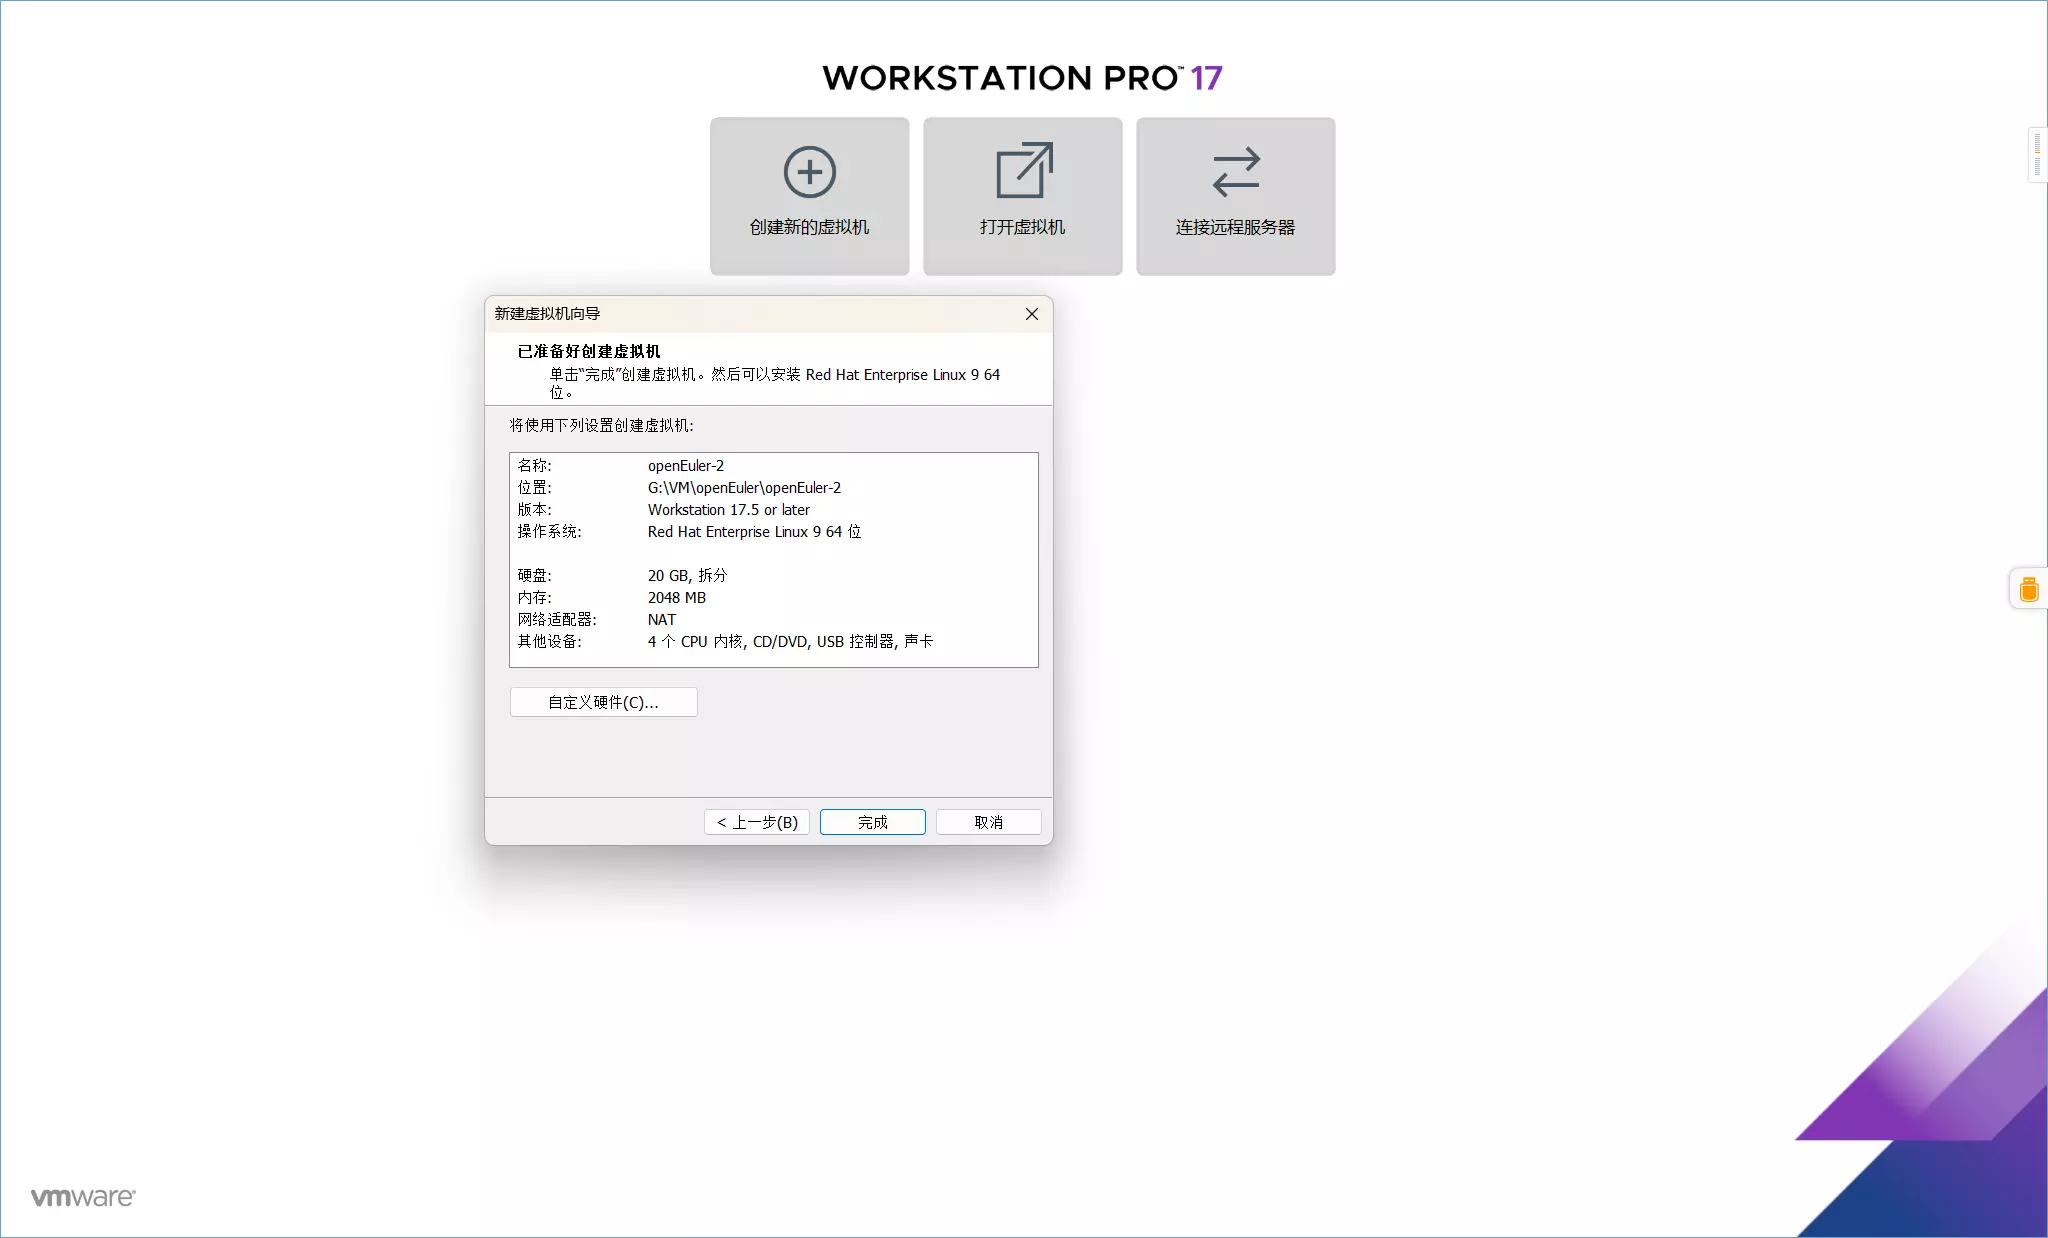This screenshot has height=1238, width=2048.
Task: Click the NAT network adapter setting row
Action: pyautogui.click(x=661, y=619)
